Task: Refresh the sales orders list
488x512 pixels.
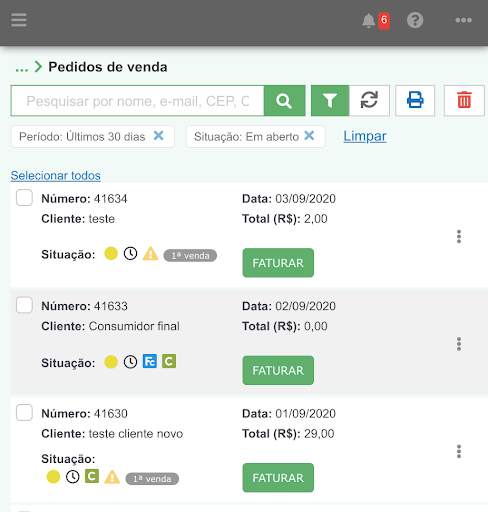Action: click(x=369, y=101)
